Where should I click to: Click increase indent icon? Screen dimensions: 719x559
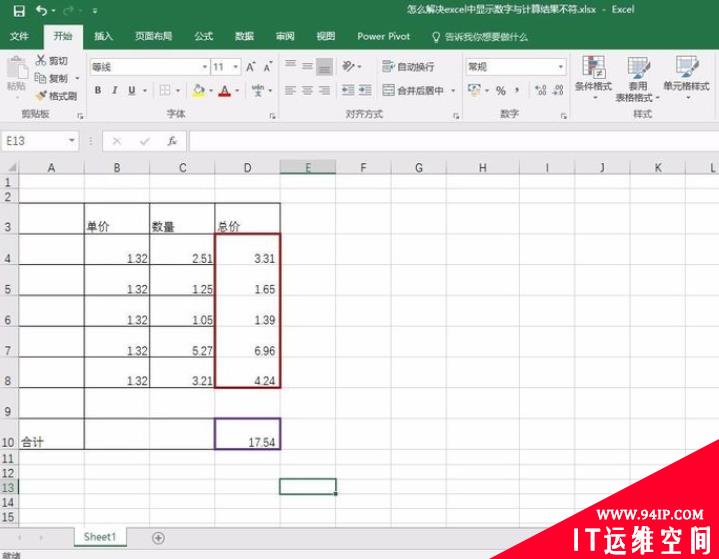click(x=365, y=90)
